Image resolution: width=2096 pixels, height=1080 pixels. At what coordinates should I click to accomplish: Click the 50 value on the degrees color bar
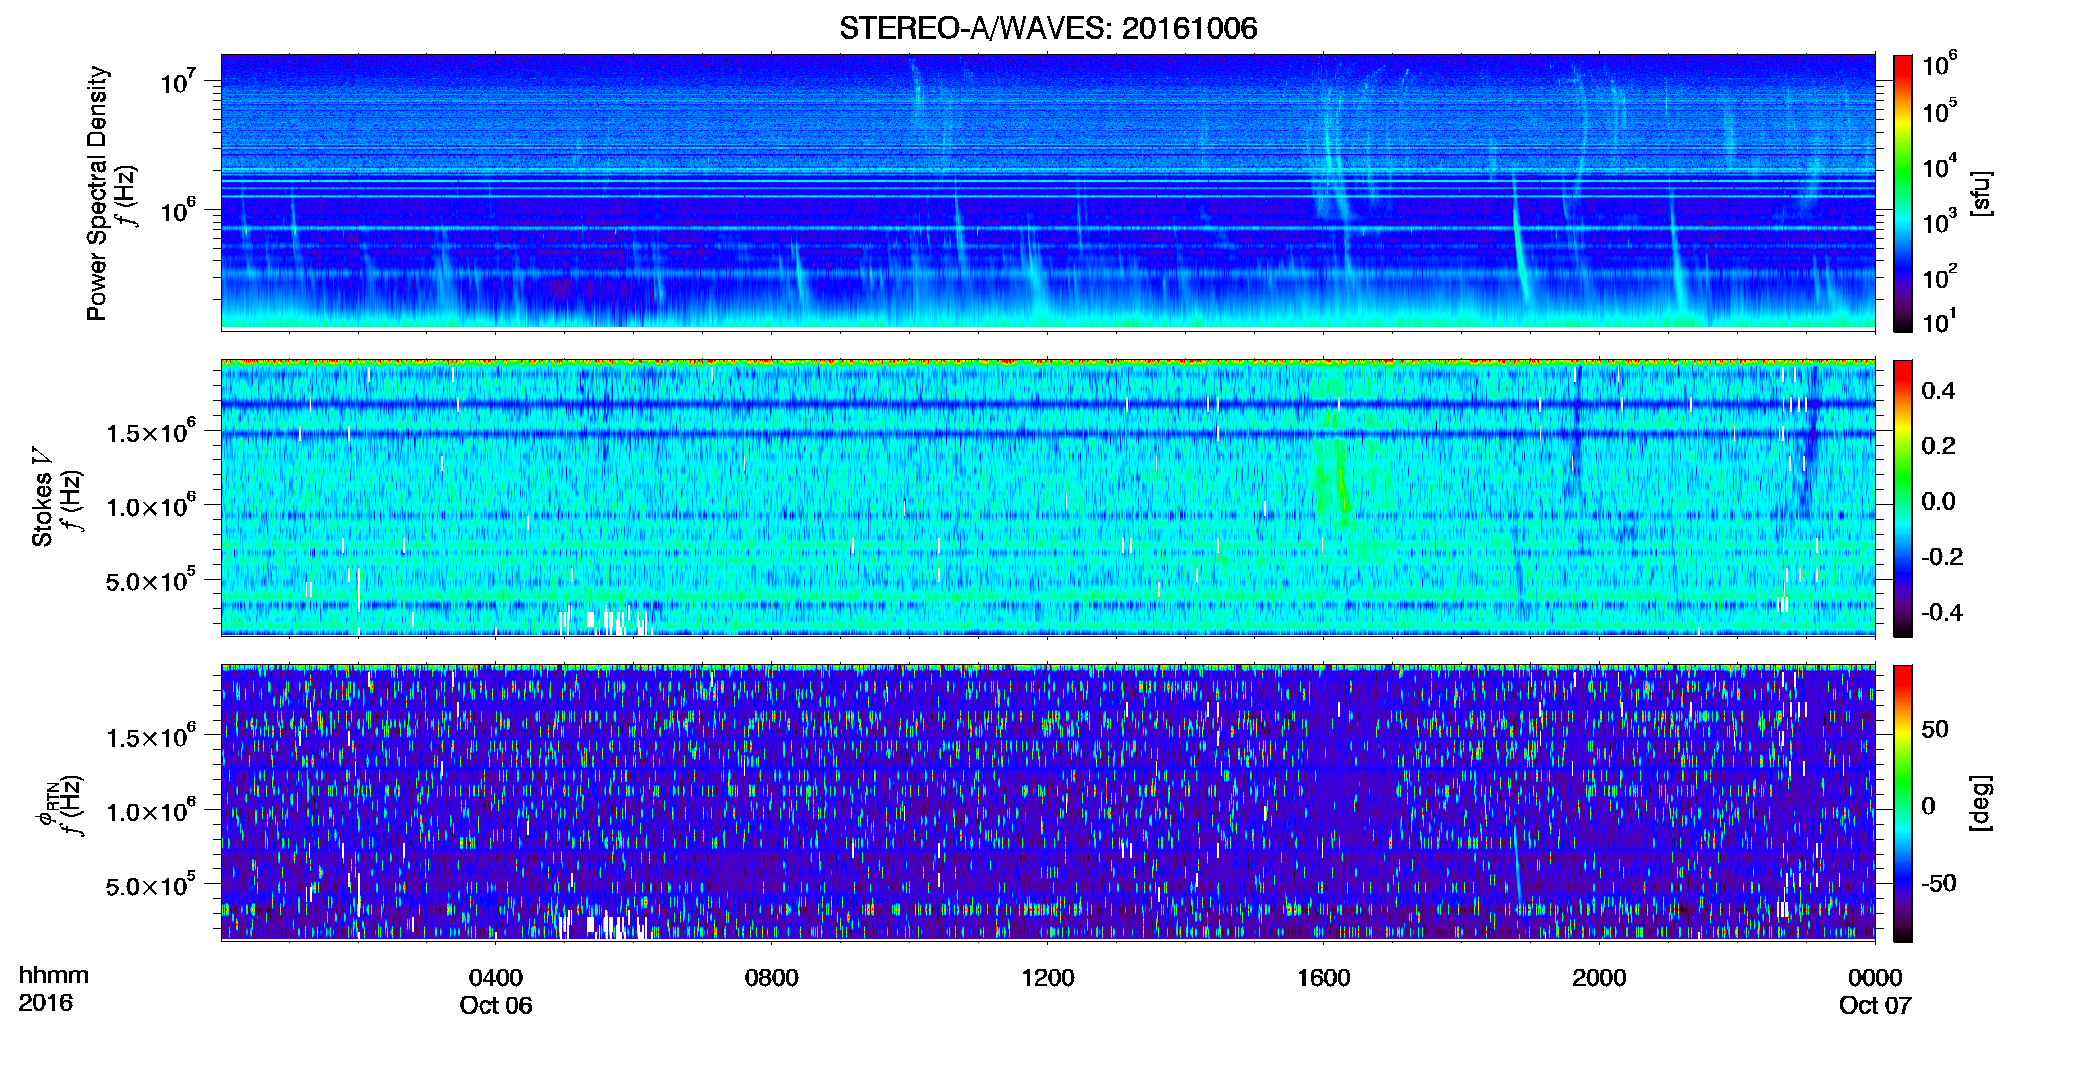[1935, 729]
